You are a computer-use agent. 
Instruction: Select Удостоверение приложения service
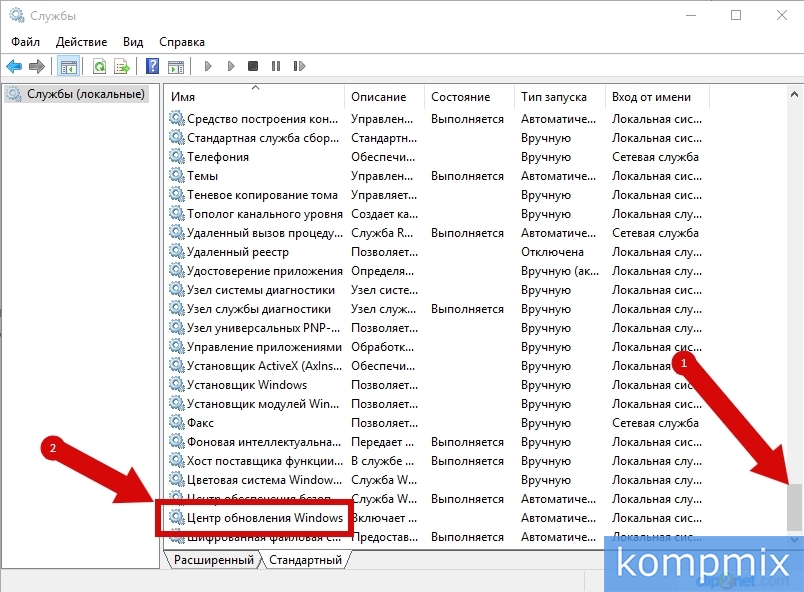point(265,271)
